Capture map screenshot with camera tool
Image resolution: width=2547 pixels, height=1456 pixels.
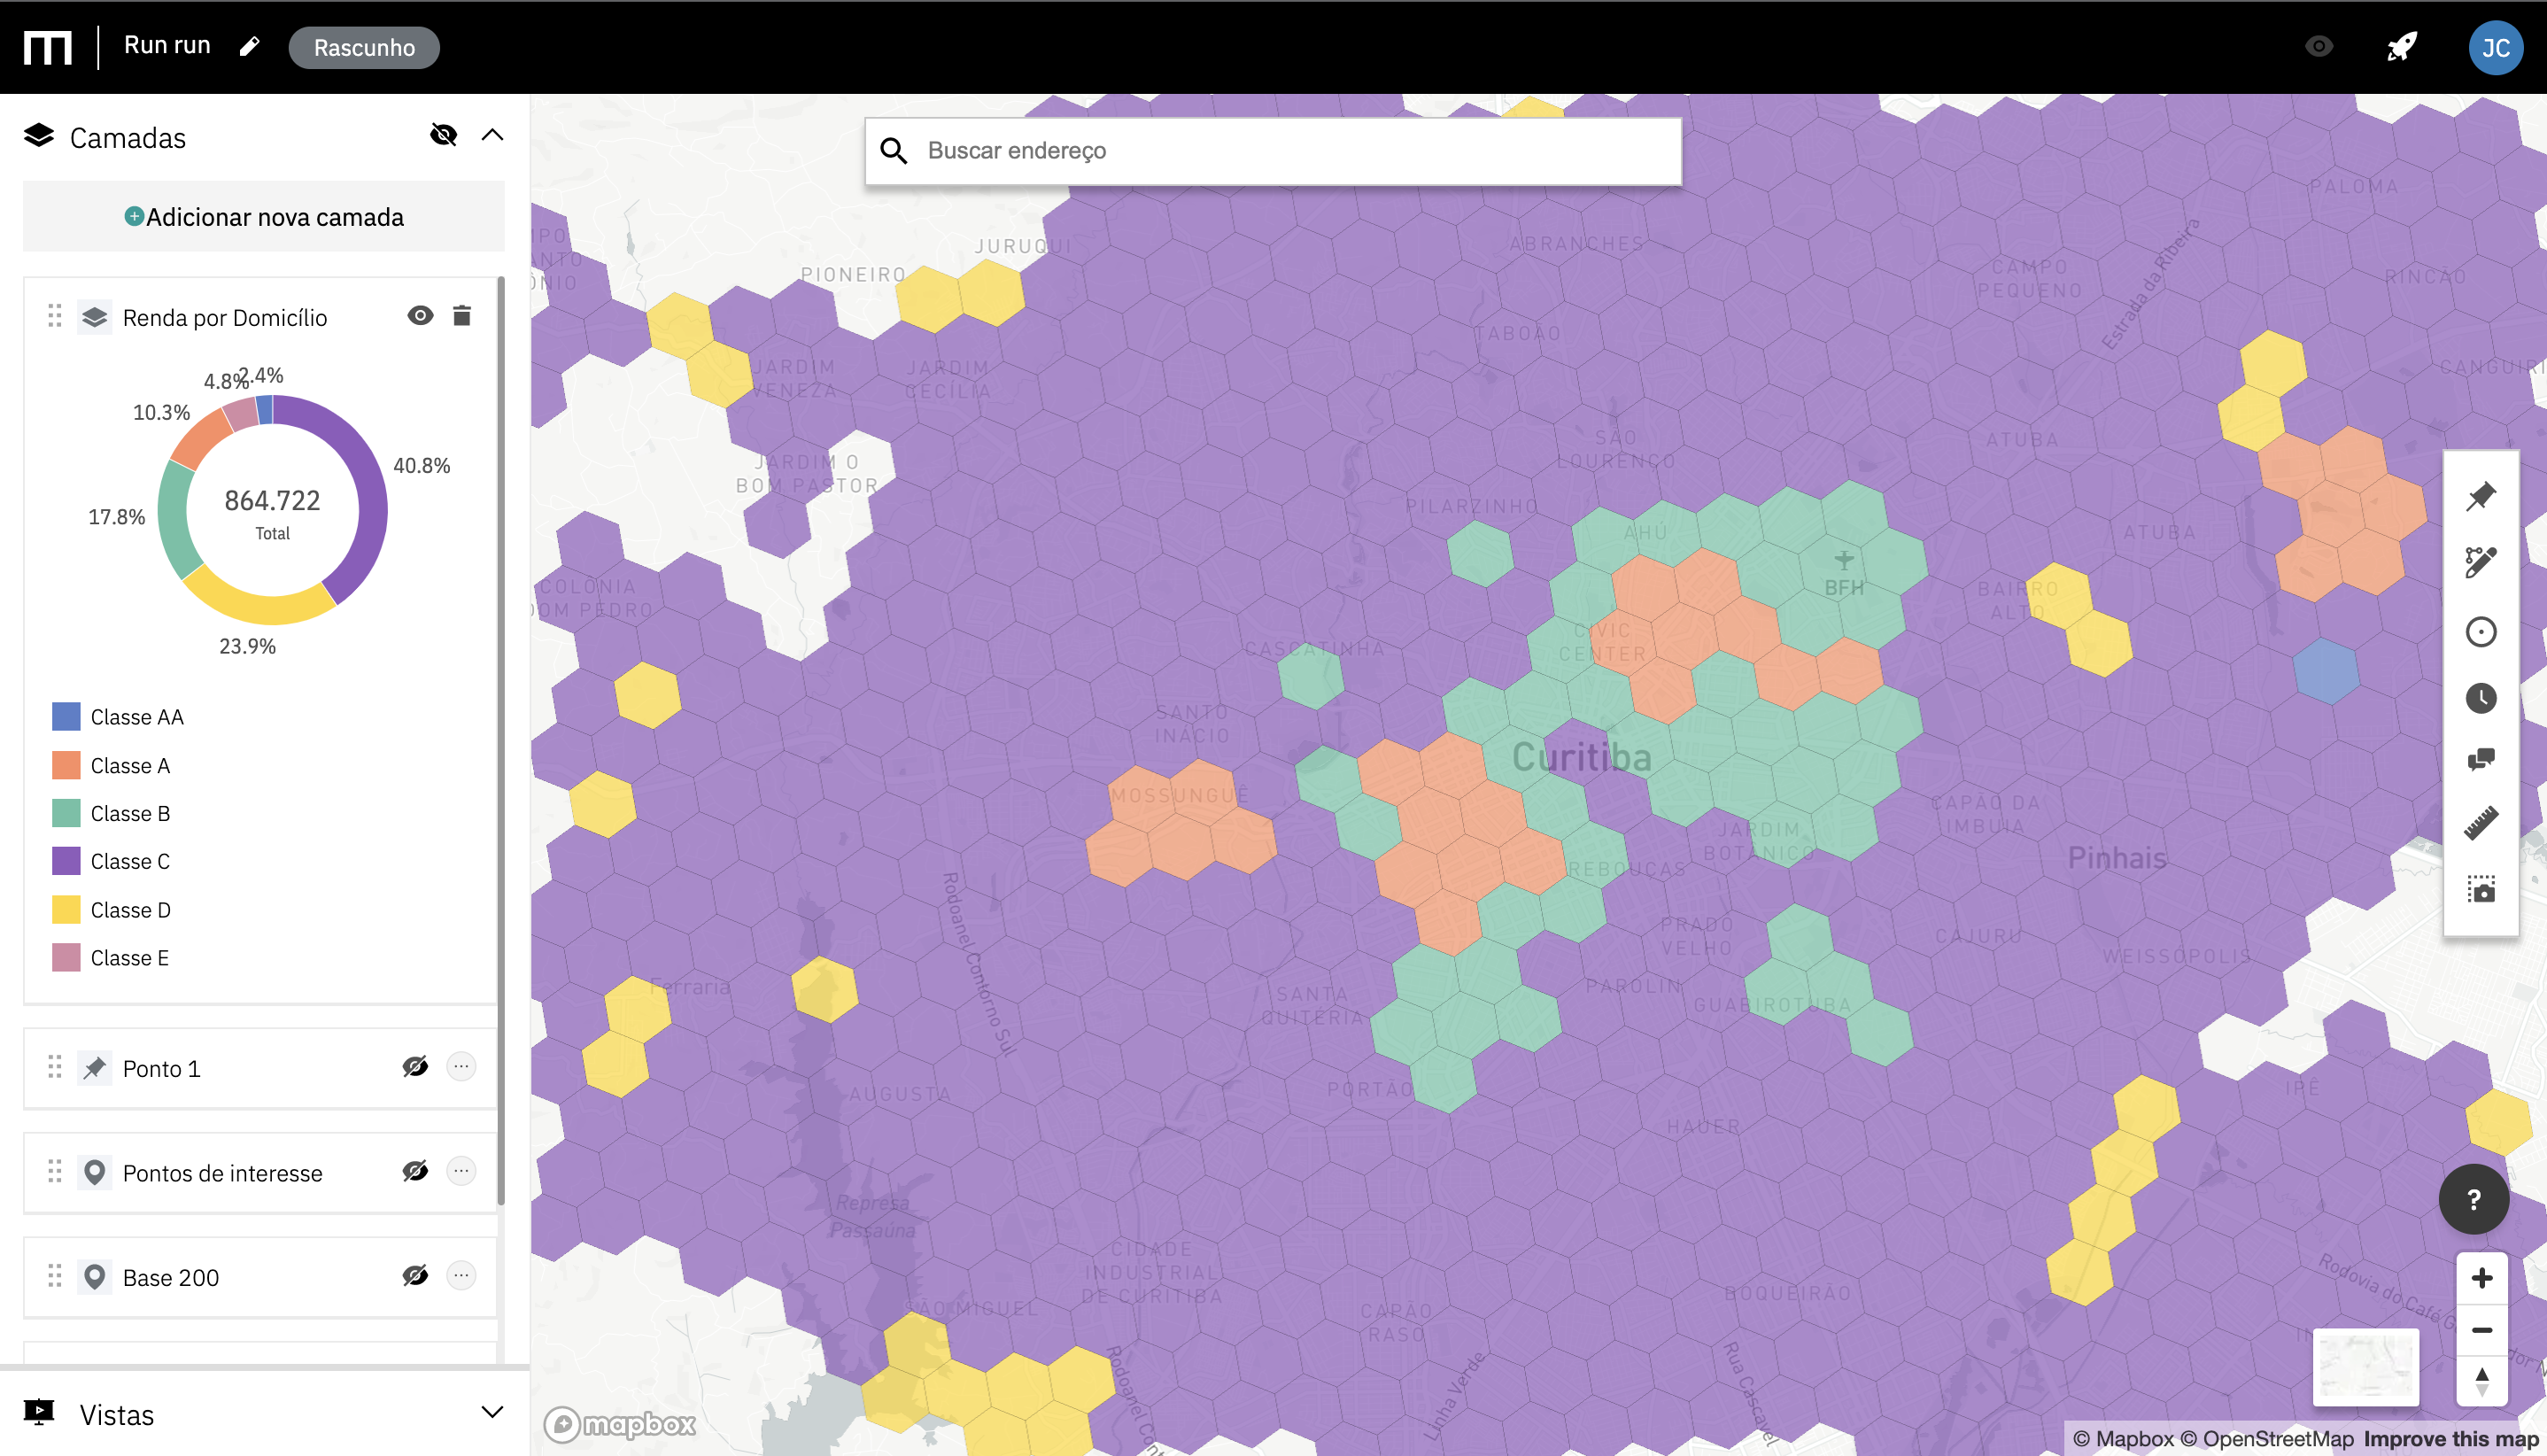click(2480, 889)
